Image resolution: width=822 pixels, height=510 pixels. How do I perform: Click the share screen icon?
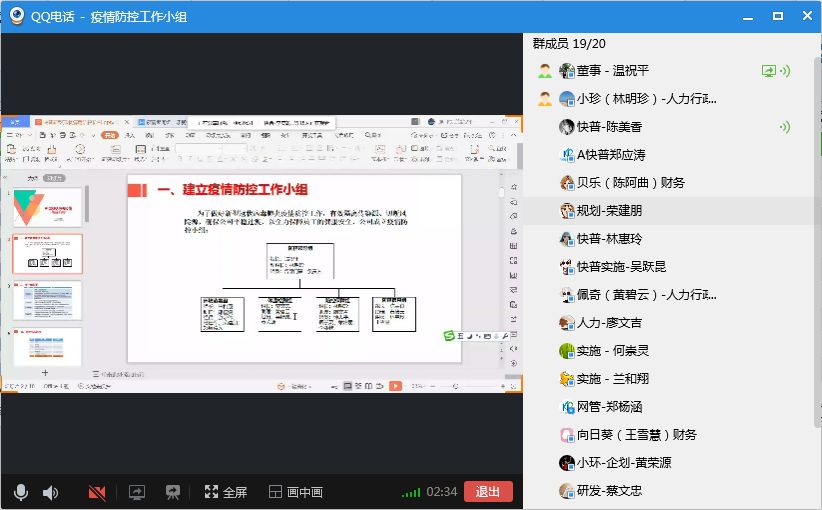pos(137,492)
